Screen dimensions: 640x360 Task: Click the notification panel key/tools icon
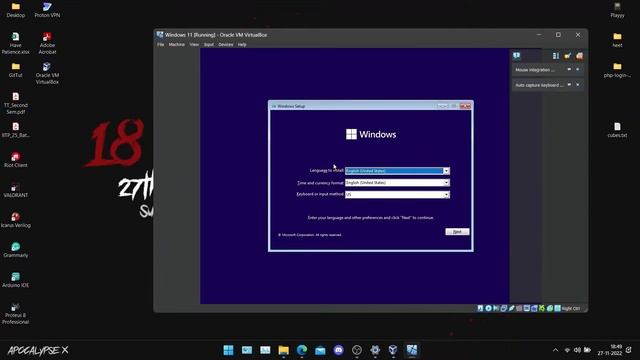[567, 56]
